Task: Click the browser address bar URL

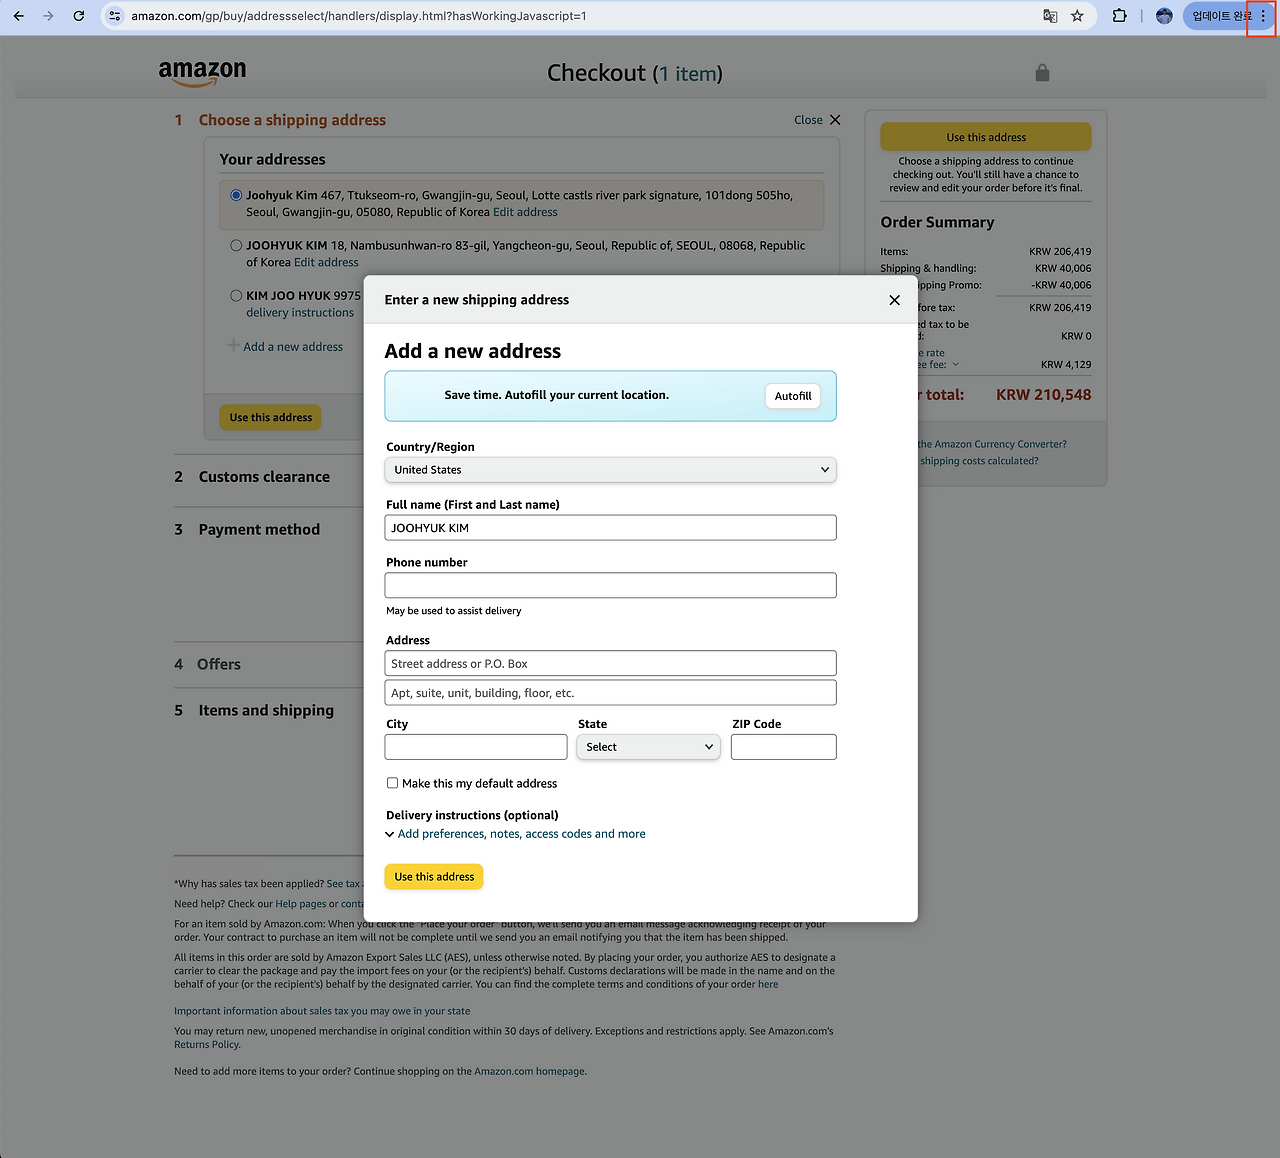Action: click(x=359, y=16)
